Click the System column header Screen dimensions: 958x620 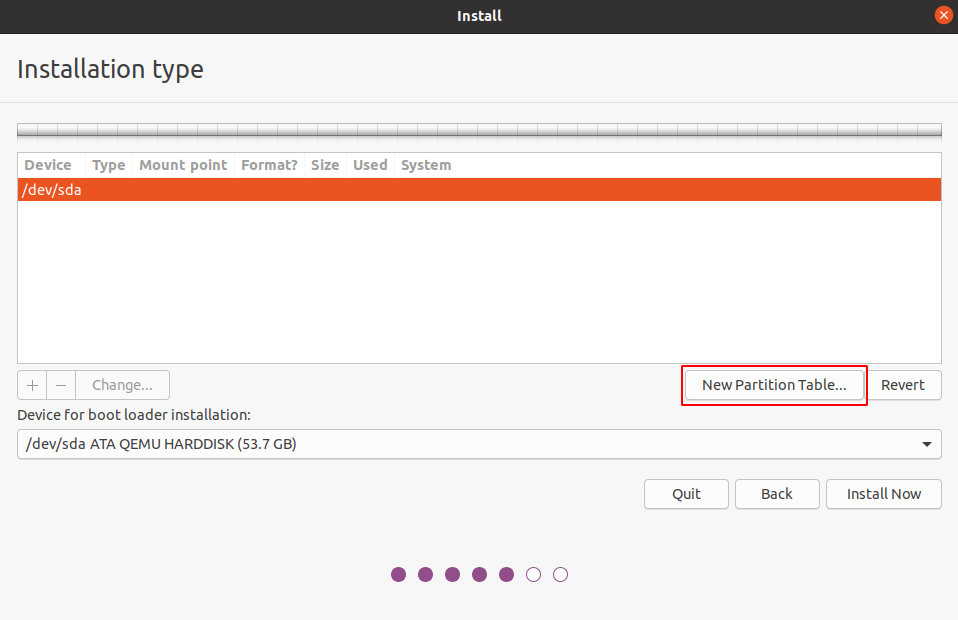coord(426,165)
